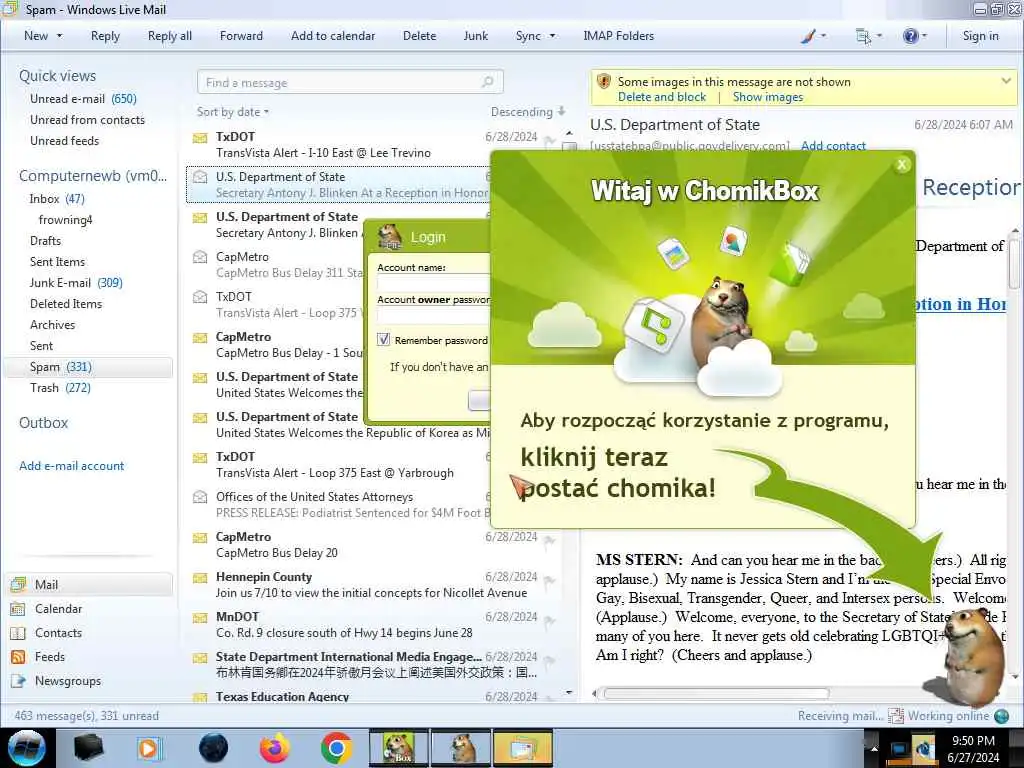Click the flag icon on Hennepin County message
The width and height of the screenshot is (1024, 768).
(550, 581)
